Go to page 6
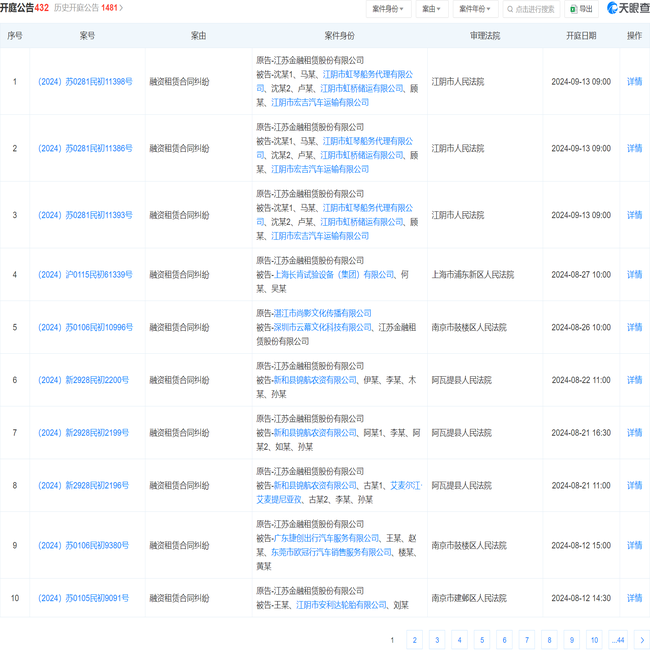The image size is (650, 650). [504, 640]
